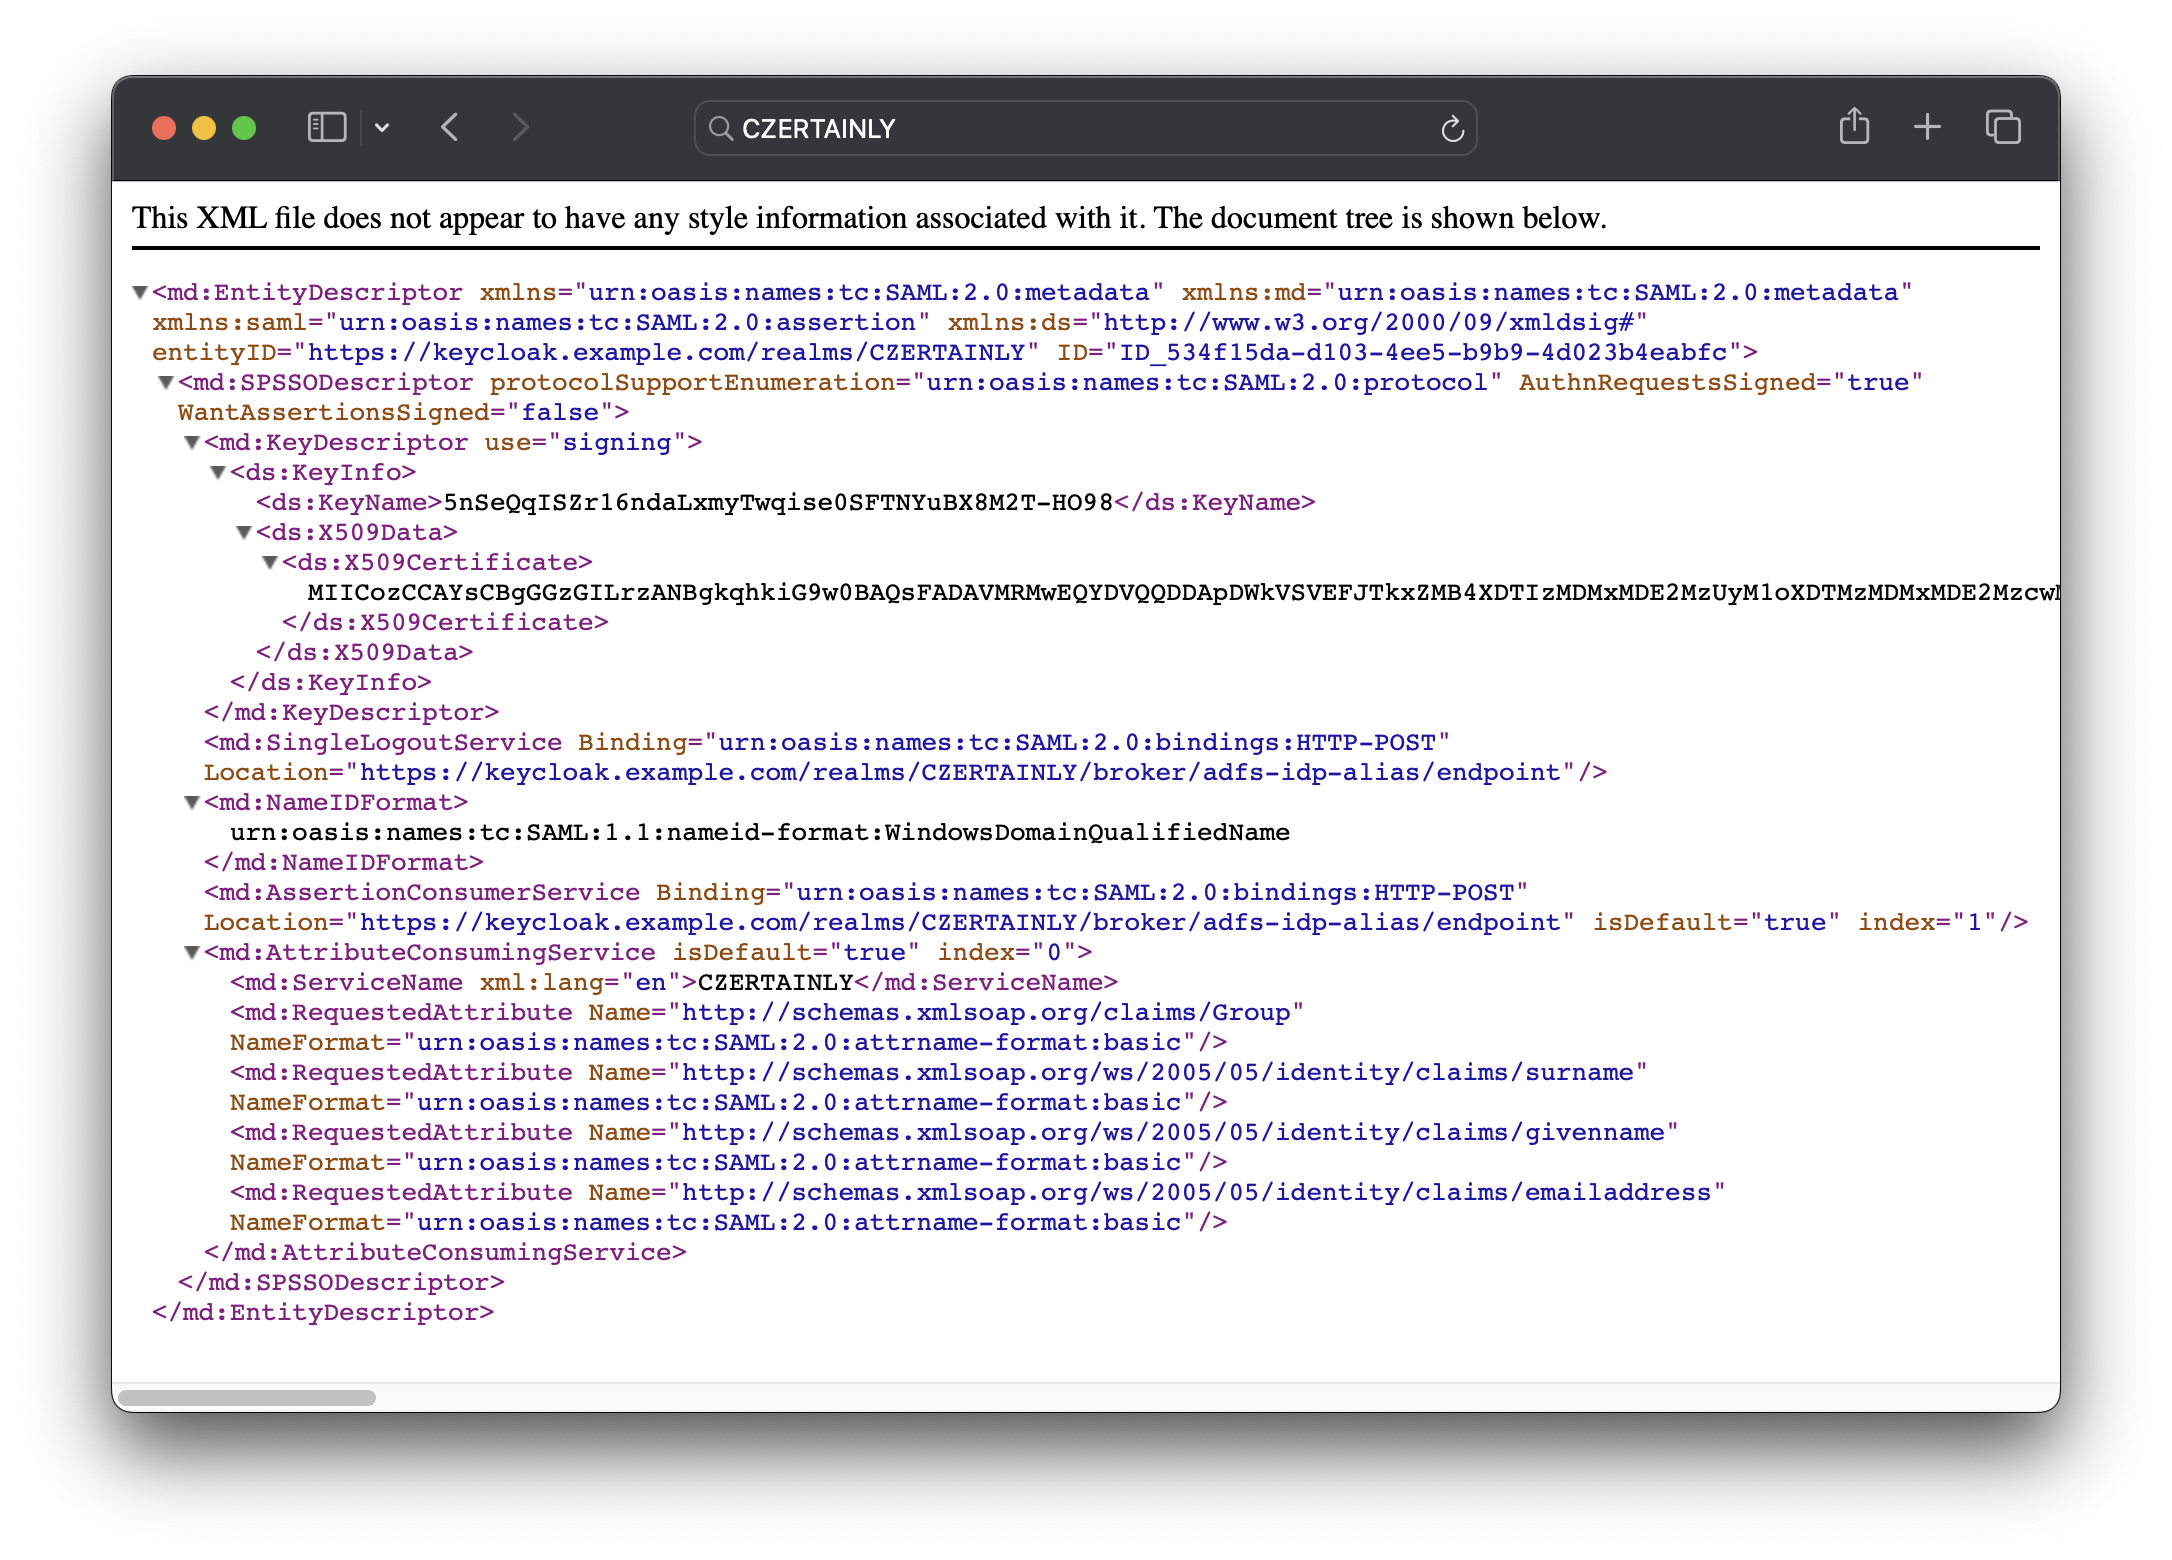The width and height of the screenshot is (2172, 1560).
Task: Collapse the md:KeyDescriptor signing element
Action: [191, 442]
